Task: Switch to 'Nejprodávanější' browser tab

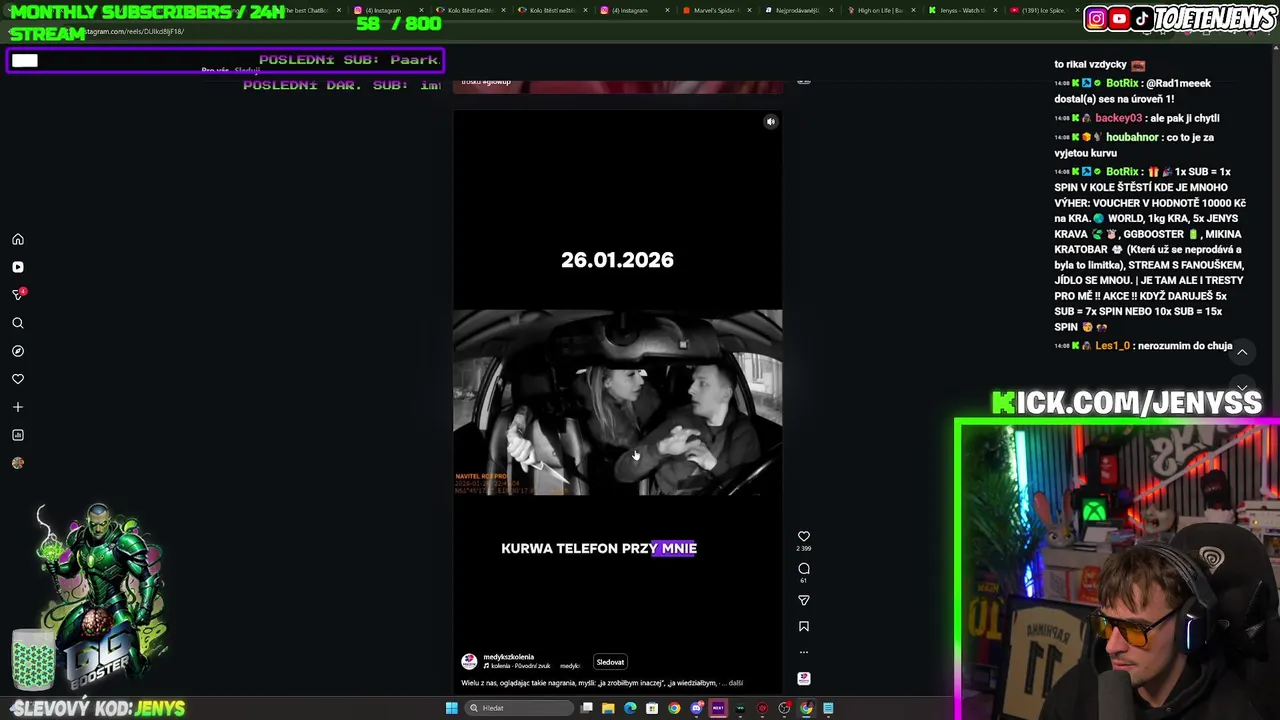Action: (800, 10)
